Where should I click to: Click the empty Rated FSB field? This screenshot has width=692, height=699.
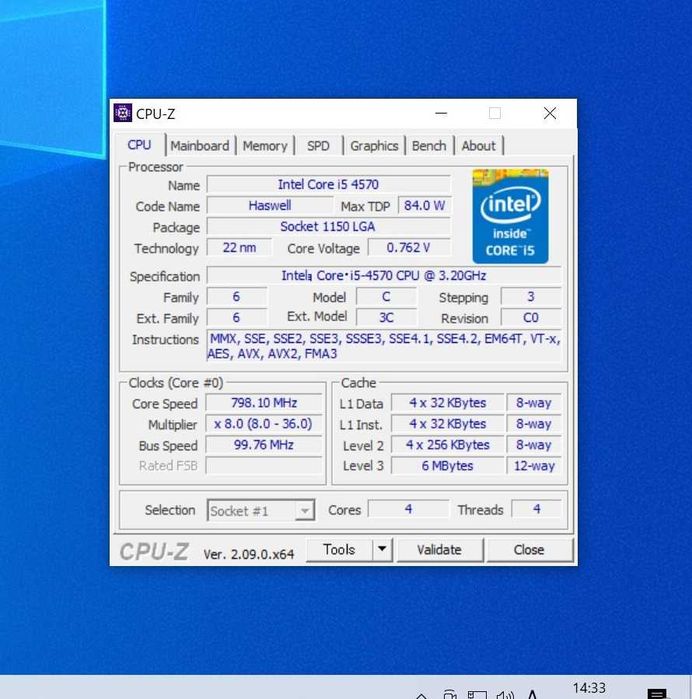coord(264,465)
